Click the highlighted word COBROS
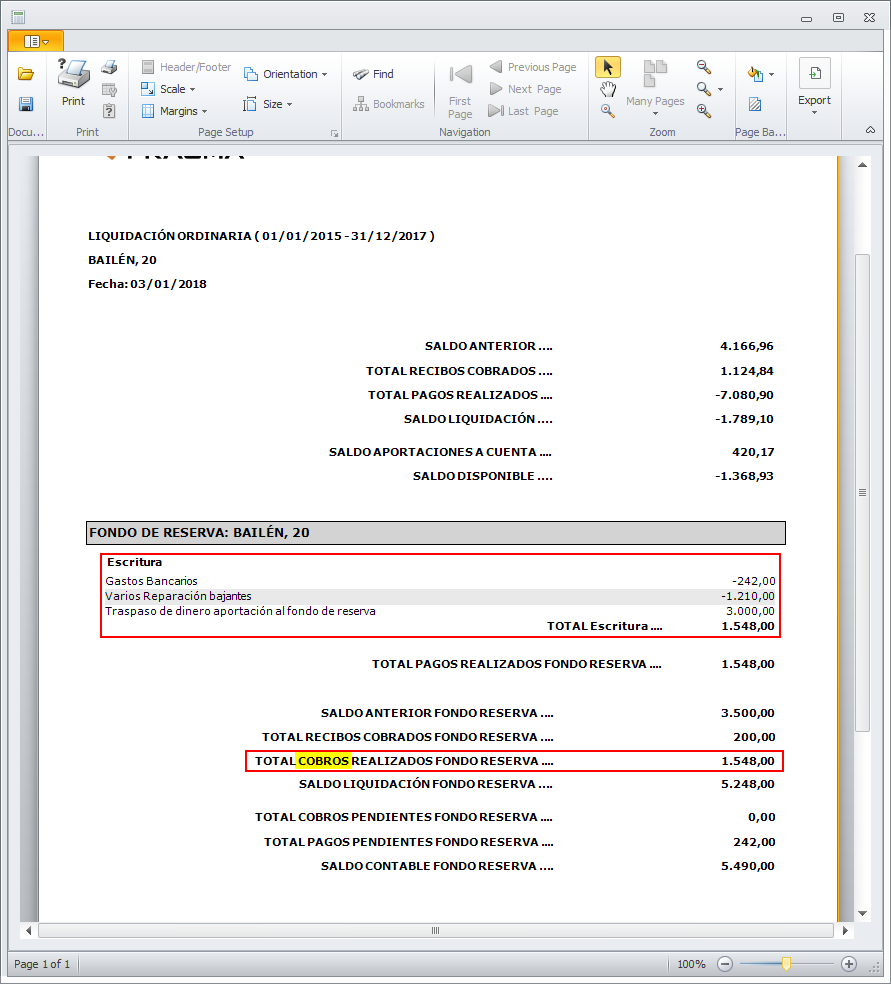891x984 pixels. [x=323, y=761]
